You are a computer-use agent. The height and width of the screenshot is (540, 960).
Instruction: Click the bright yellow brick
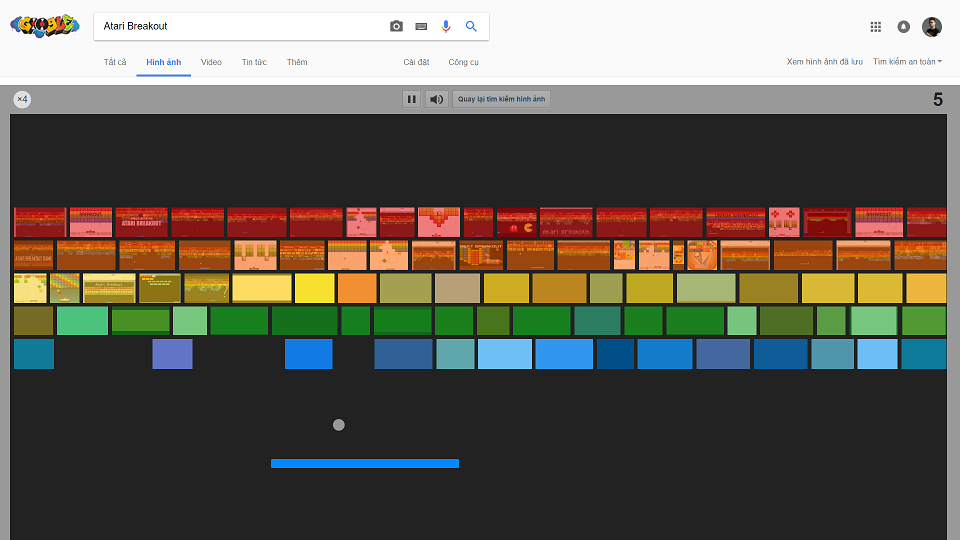pyautogui.click(x=315, y=288)
